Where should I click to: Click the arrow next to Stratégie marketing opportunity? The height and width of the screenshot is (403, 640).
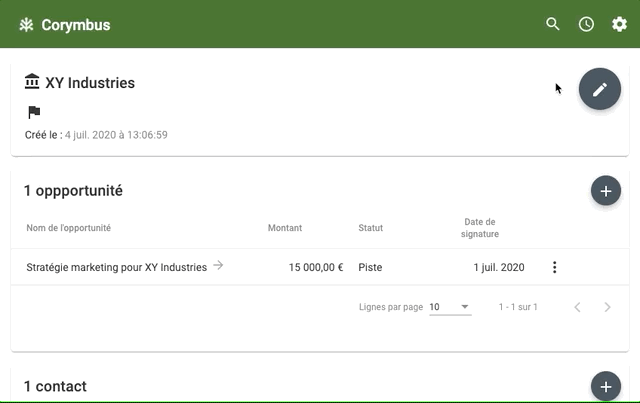click(218, 265)
